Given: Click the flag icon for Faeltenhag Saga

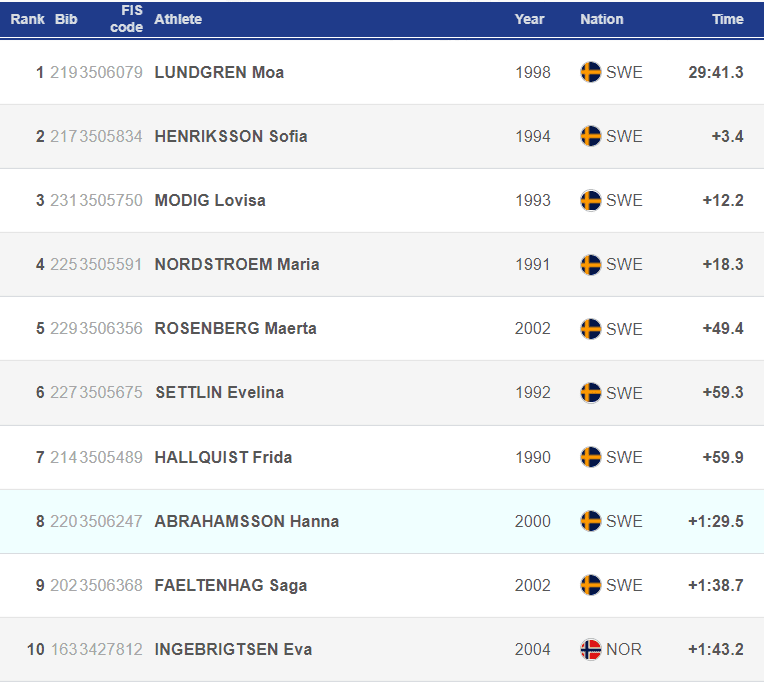Looking at the screenshot, I should [591, 585].
